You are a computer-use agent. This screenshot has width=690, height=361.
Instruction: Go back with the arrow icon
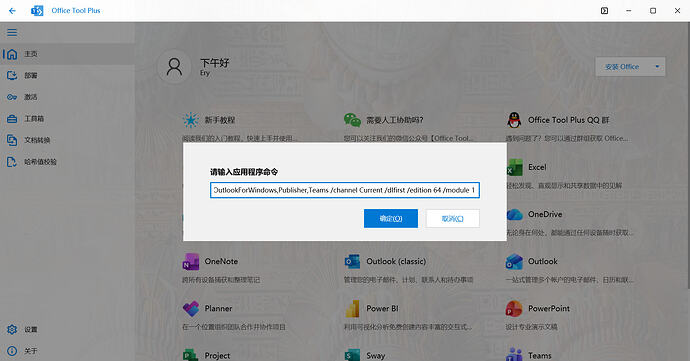(12, 11)
